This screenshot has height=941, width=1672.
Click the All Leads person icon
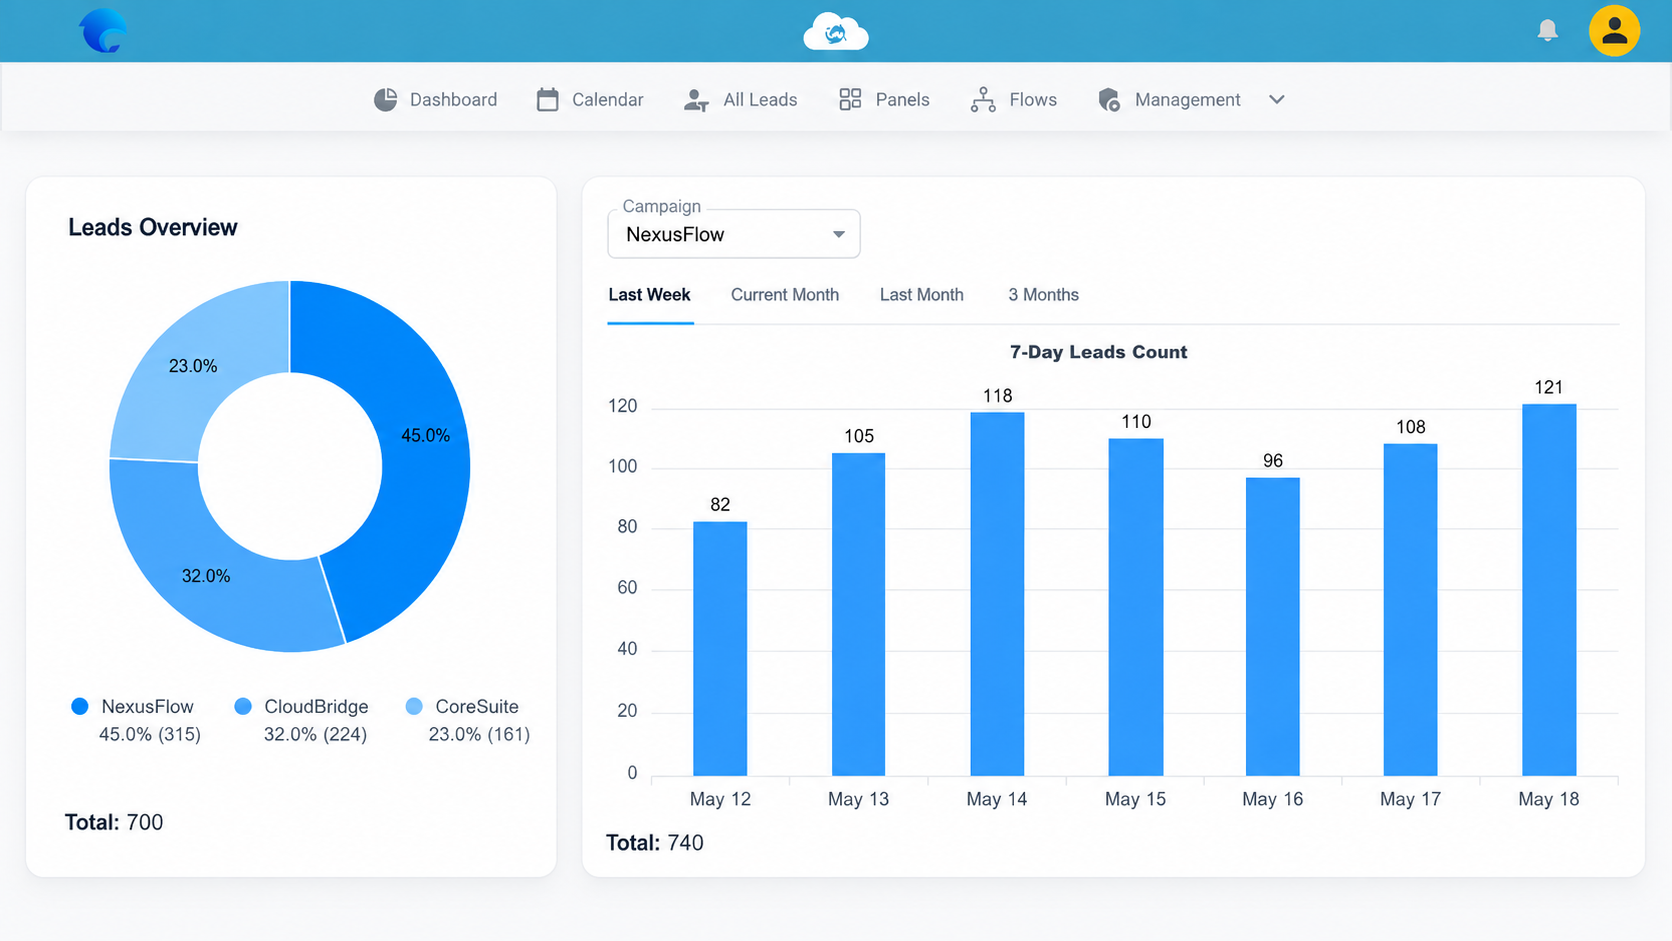tap(696, 100)
